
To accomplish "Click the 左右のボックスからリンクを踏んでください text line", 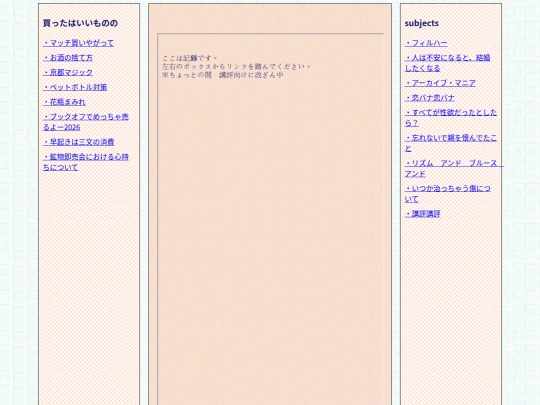I will 237,66.
